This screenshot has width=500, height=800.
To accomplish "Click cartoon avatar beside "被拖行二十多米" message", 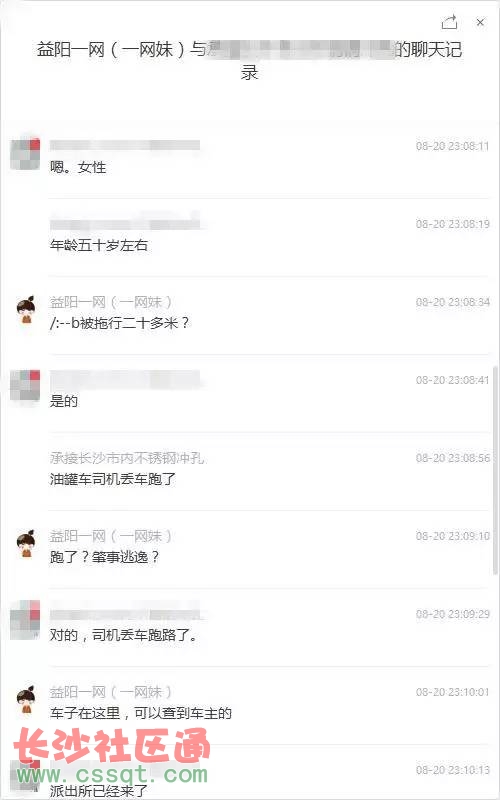I will click(26, 310).
